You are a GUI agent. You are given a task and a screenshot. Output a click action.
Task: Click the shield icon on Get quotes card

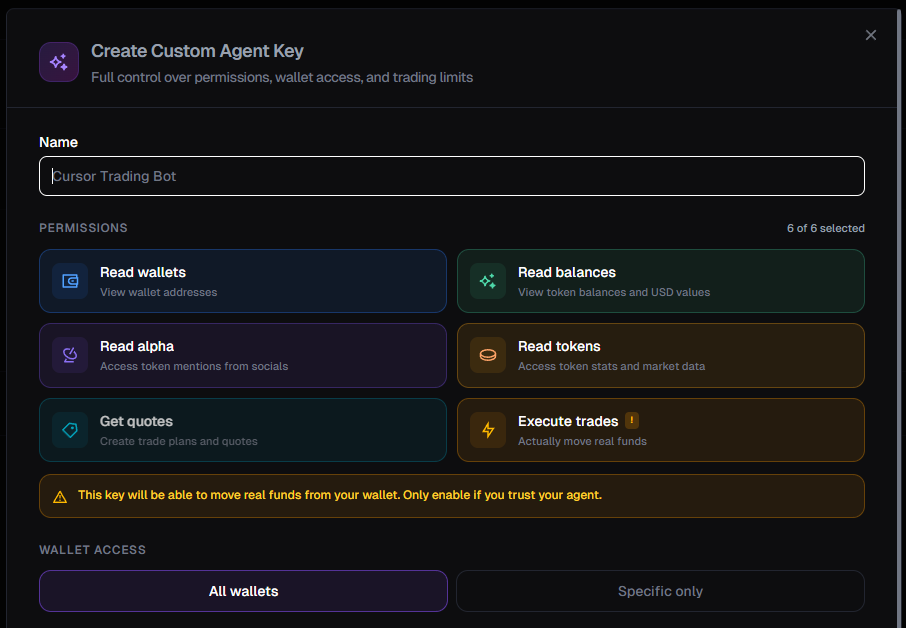(69, 430)
